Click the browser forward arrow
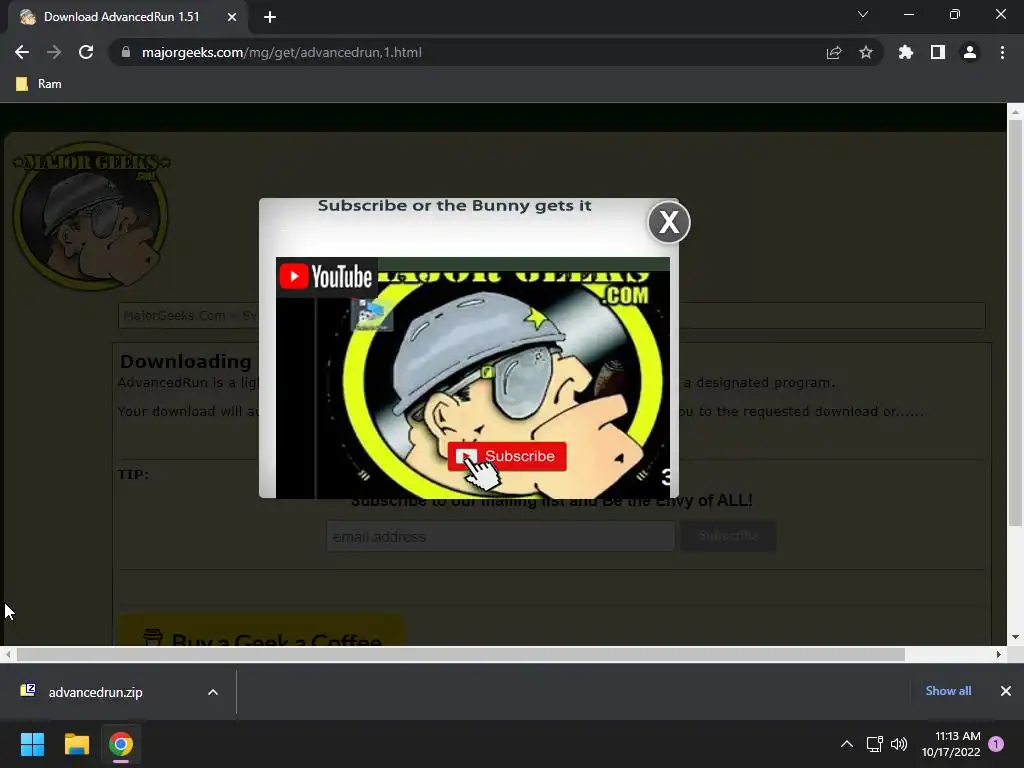 point(54,52)
